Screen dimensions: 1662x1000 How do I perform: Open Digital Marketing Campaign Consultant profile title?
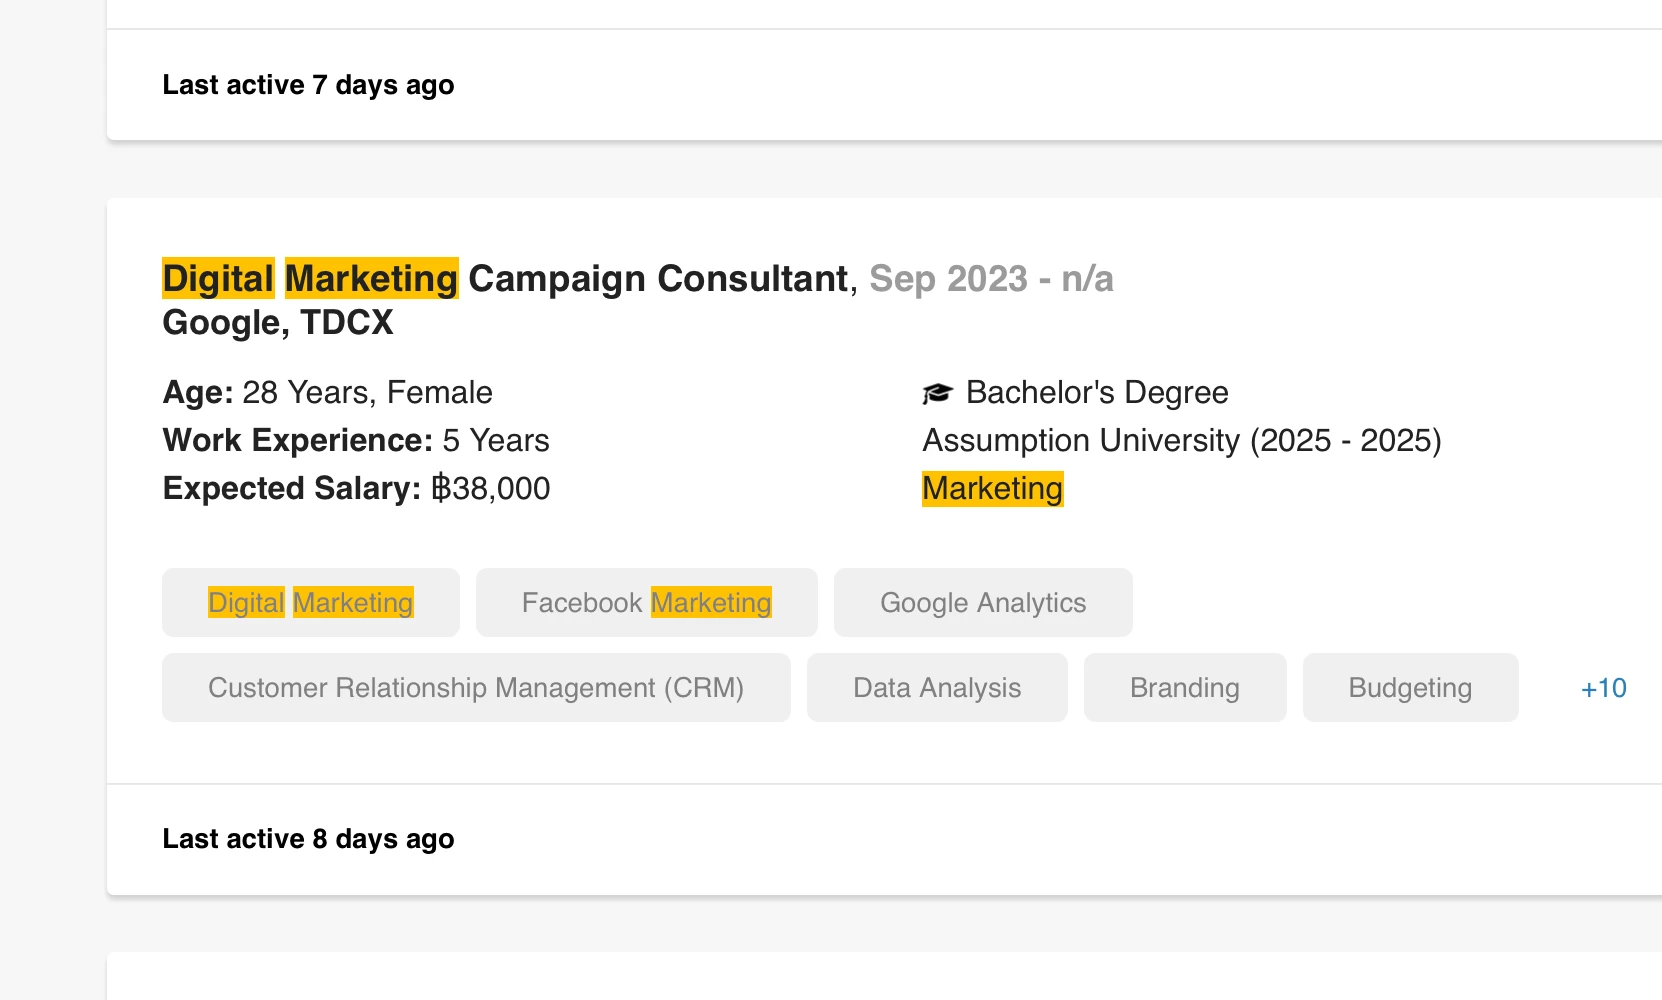(x=505, y=279)
